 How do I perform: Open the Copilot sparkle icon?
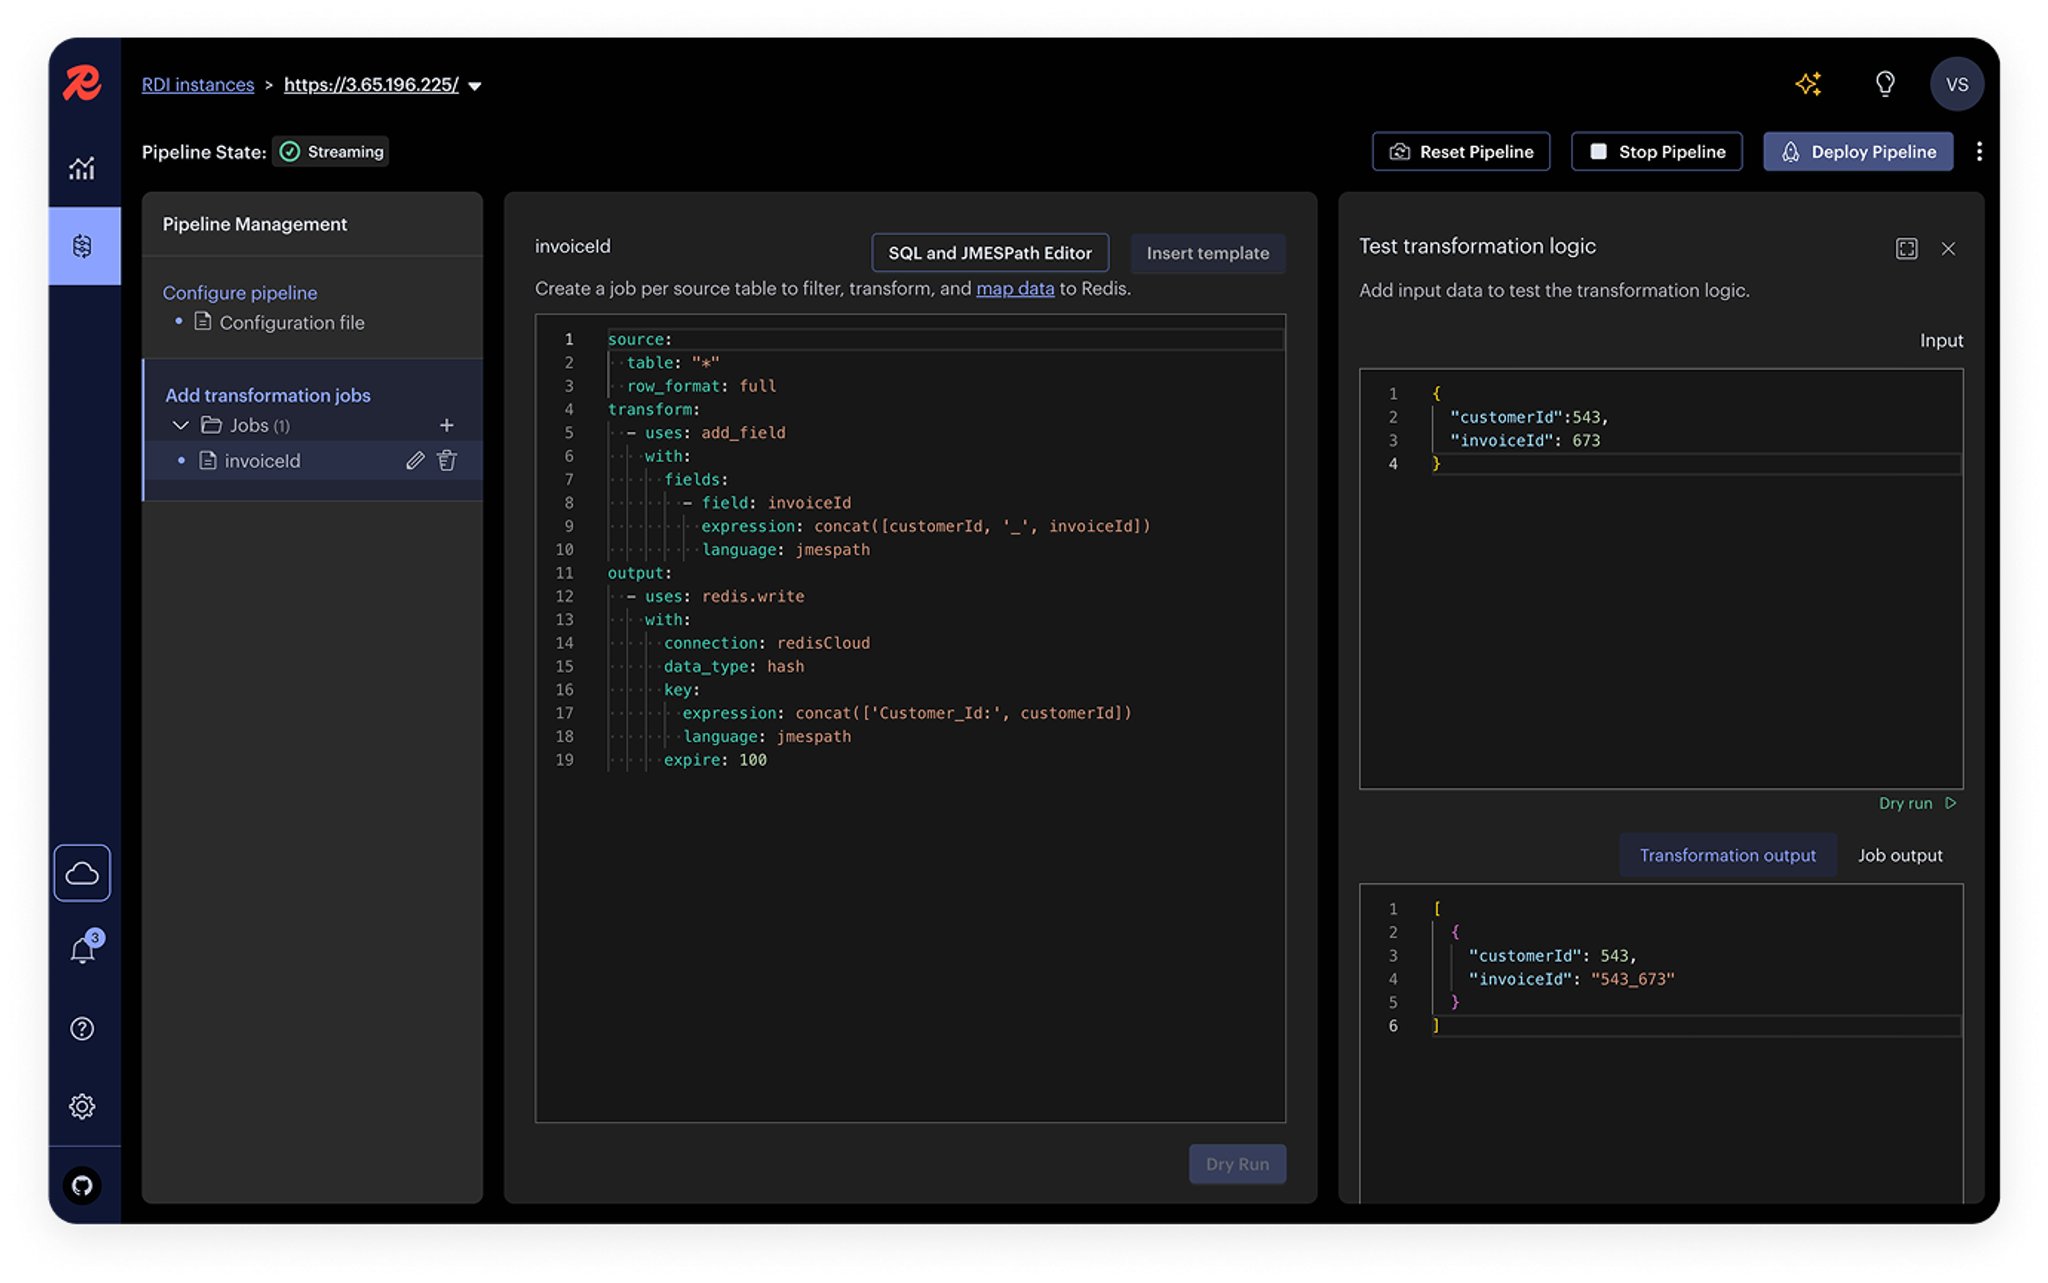1807,84
